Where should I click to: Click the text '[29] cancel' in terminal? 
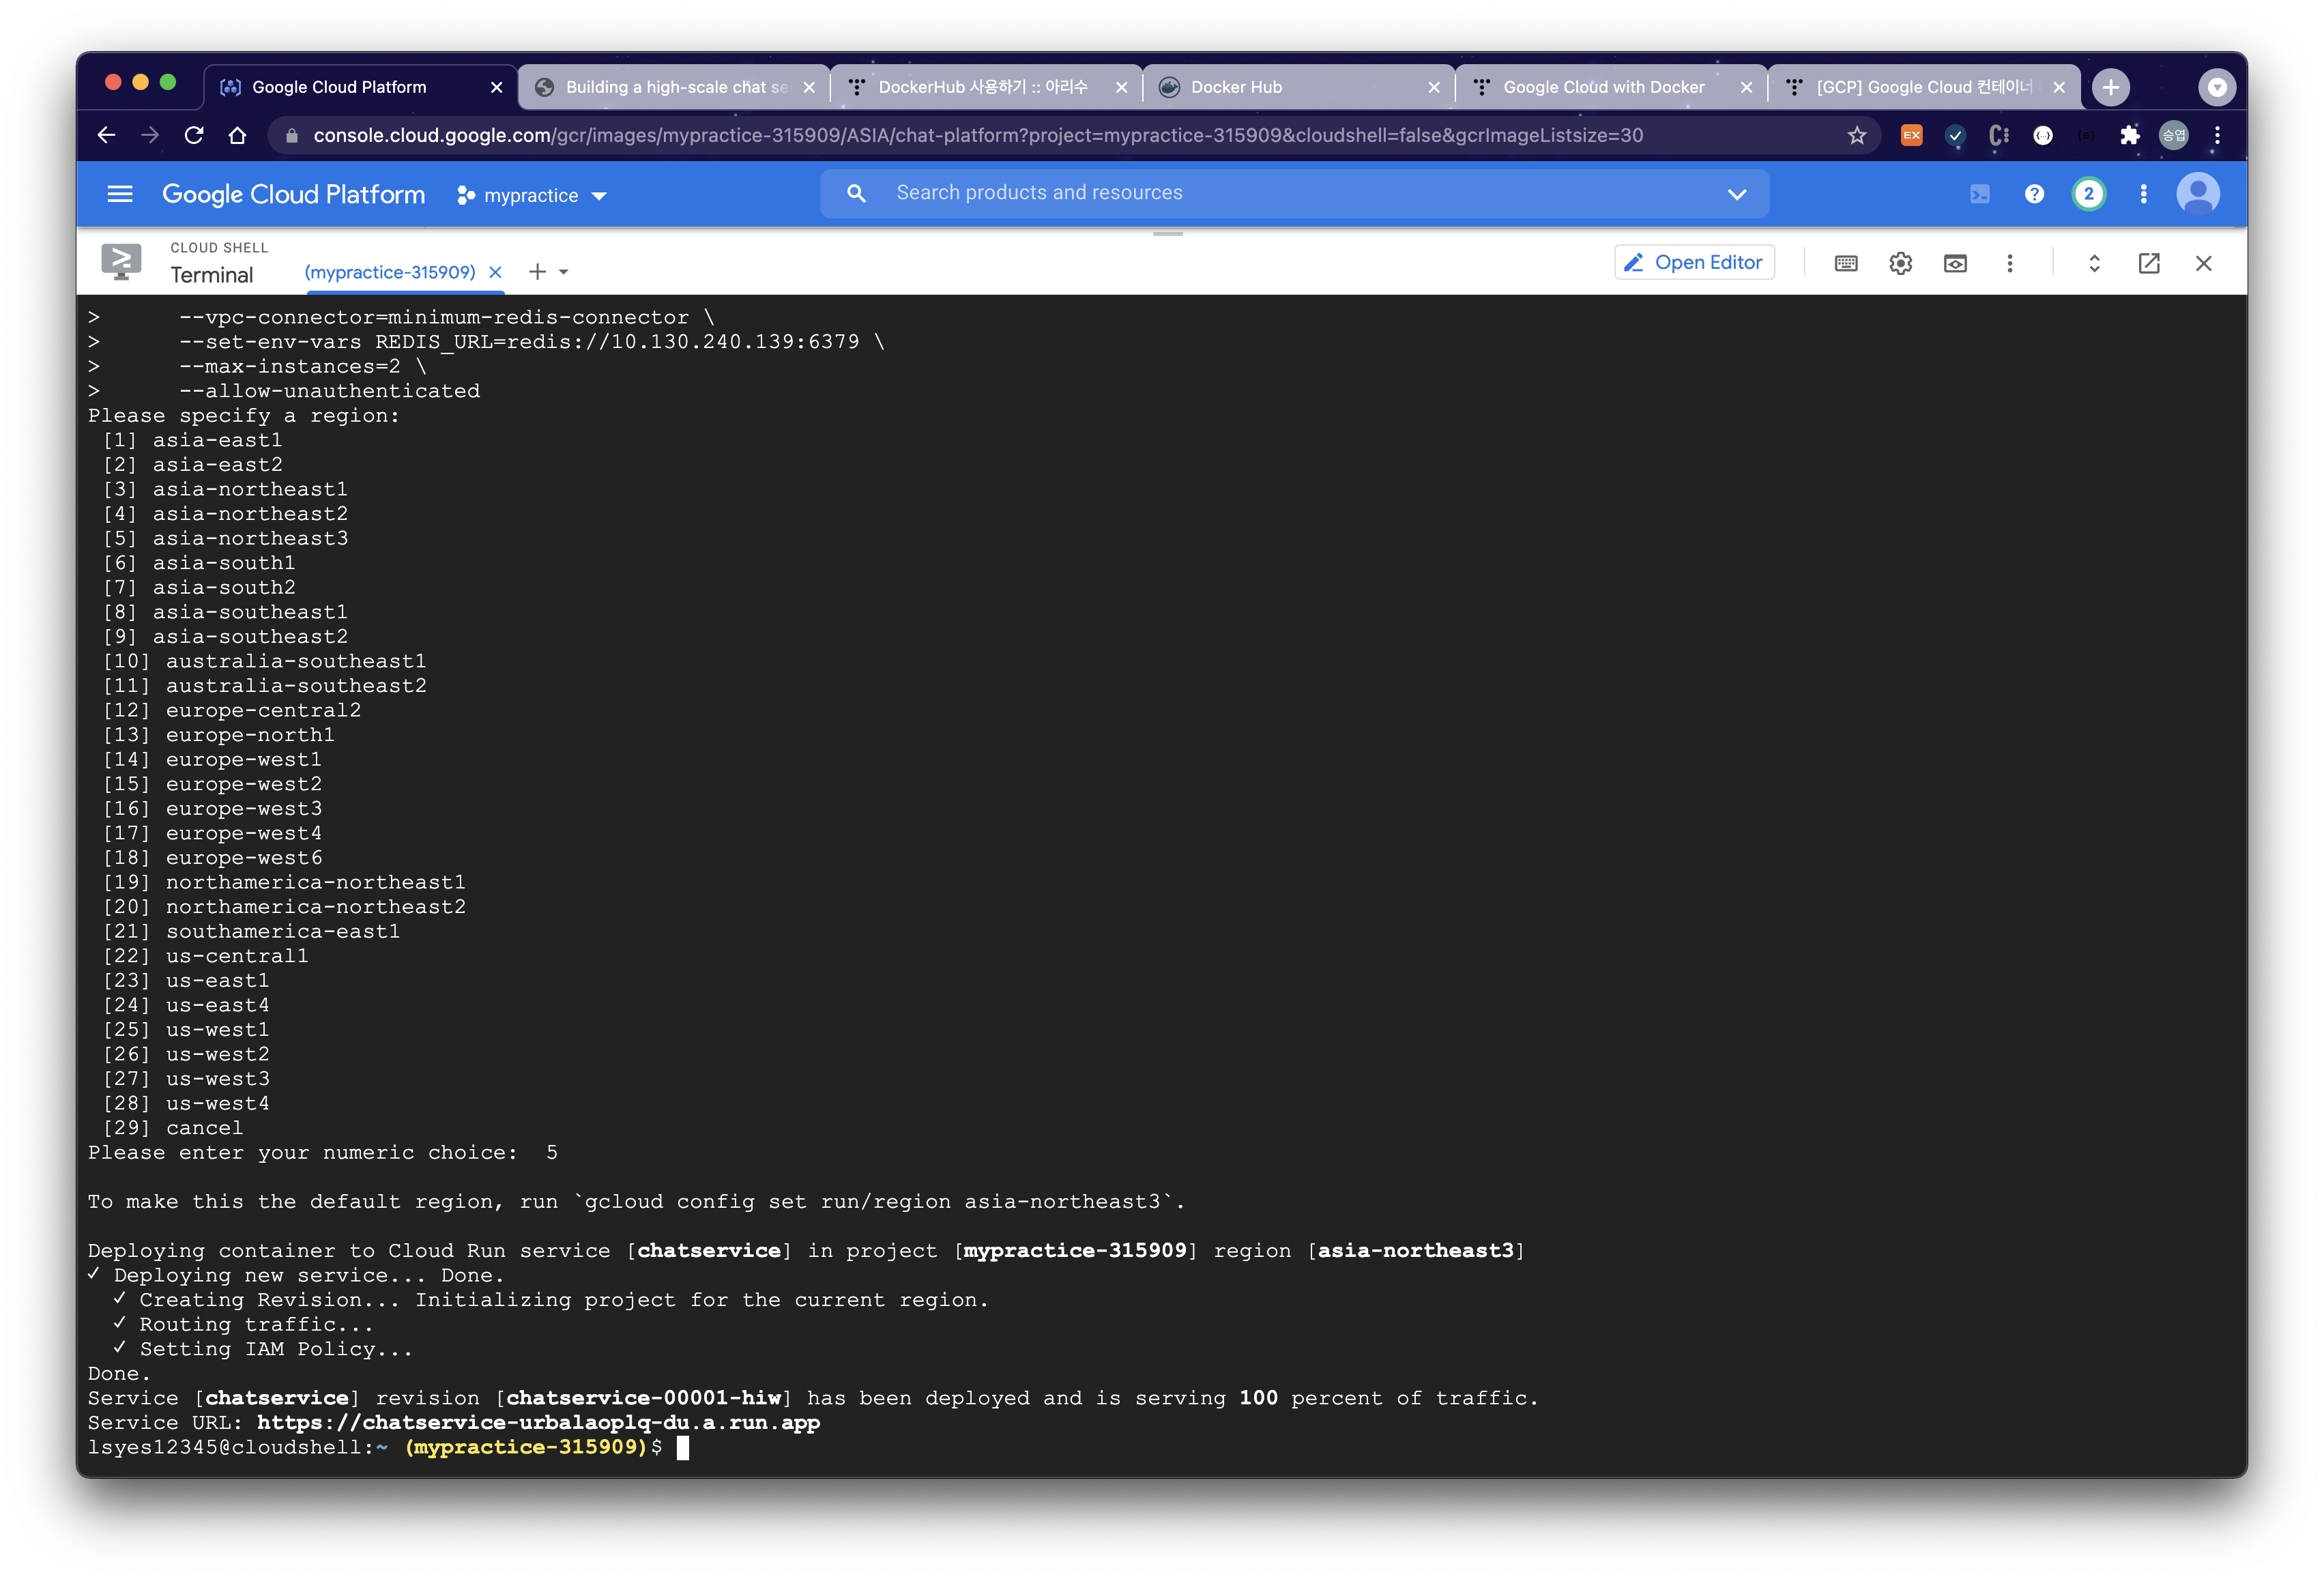point(173,1128)
